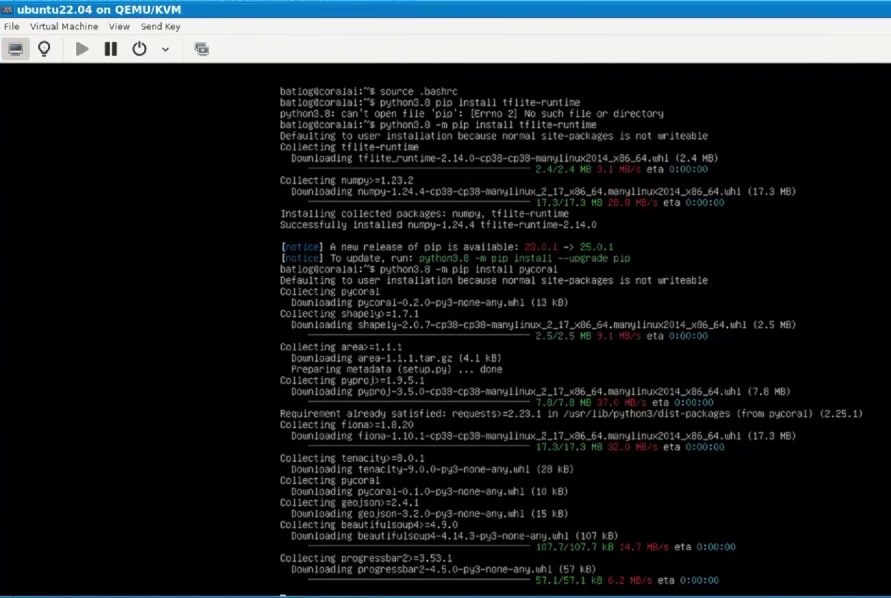The image size is (891, 598).
Task: Open the VM snapshots manager icon
Action: point(201,49)
